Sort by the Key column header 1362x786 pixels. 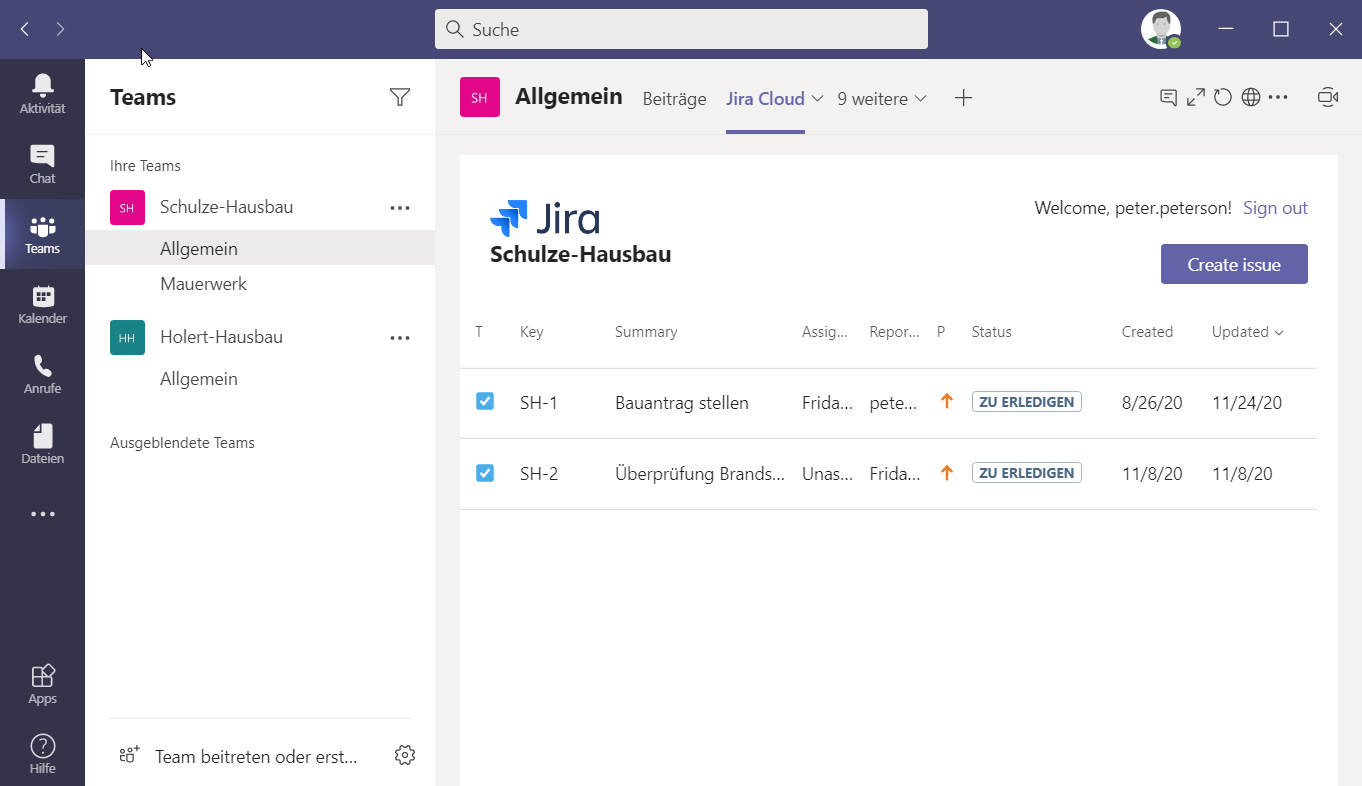(531, 332)
